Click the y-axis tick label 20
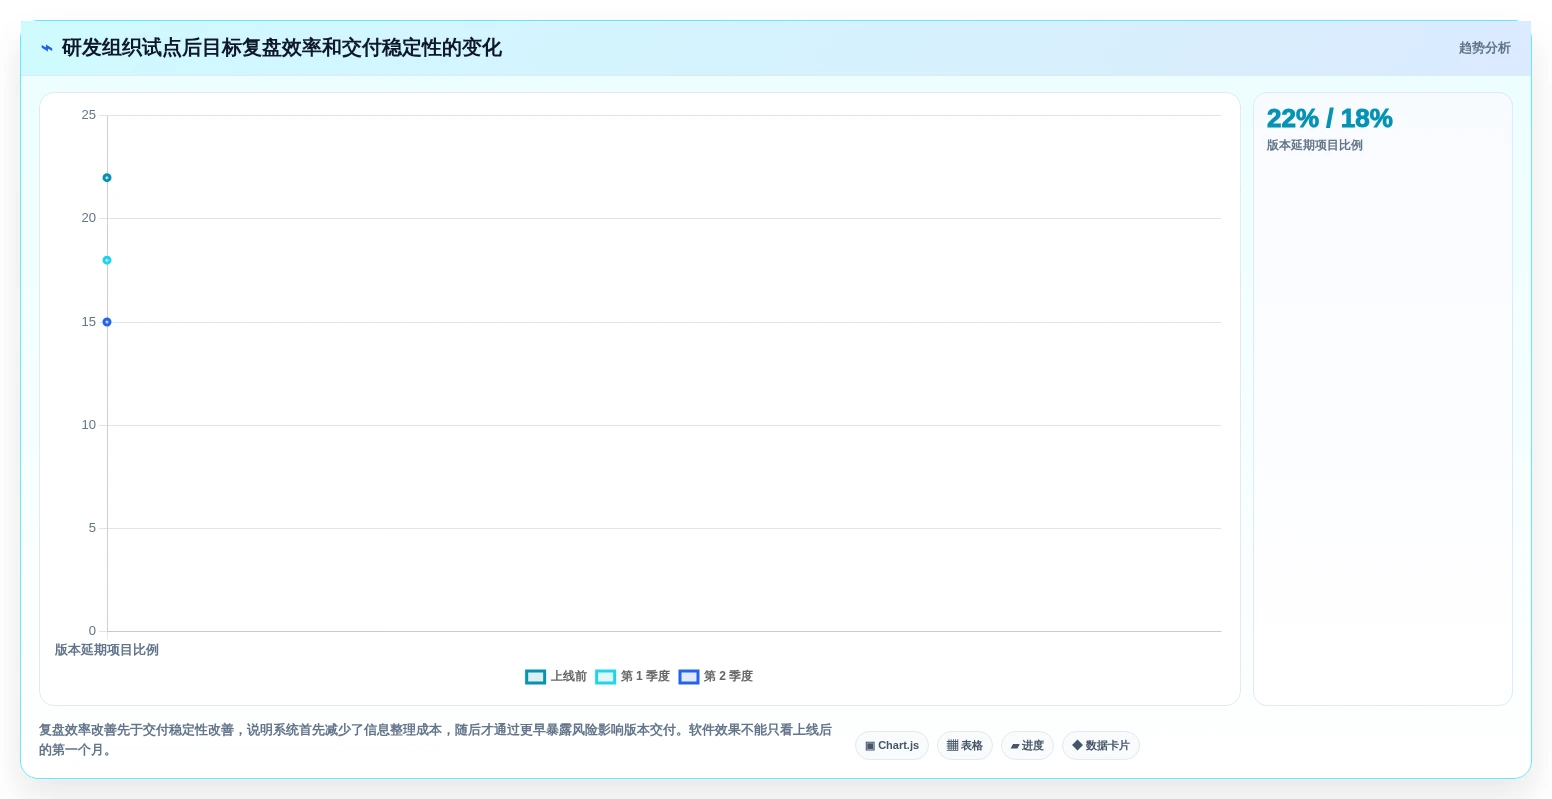The image size is (1552, 799). [x=89, y=218]
